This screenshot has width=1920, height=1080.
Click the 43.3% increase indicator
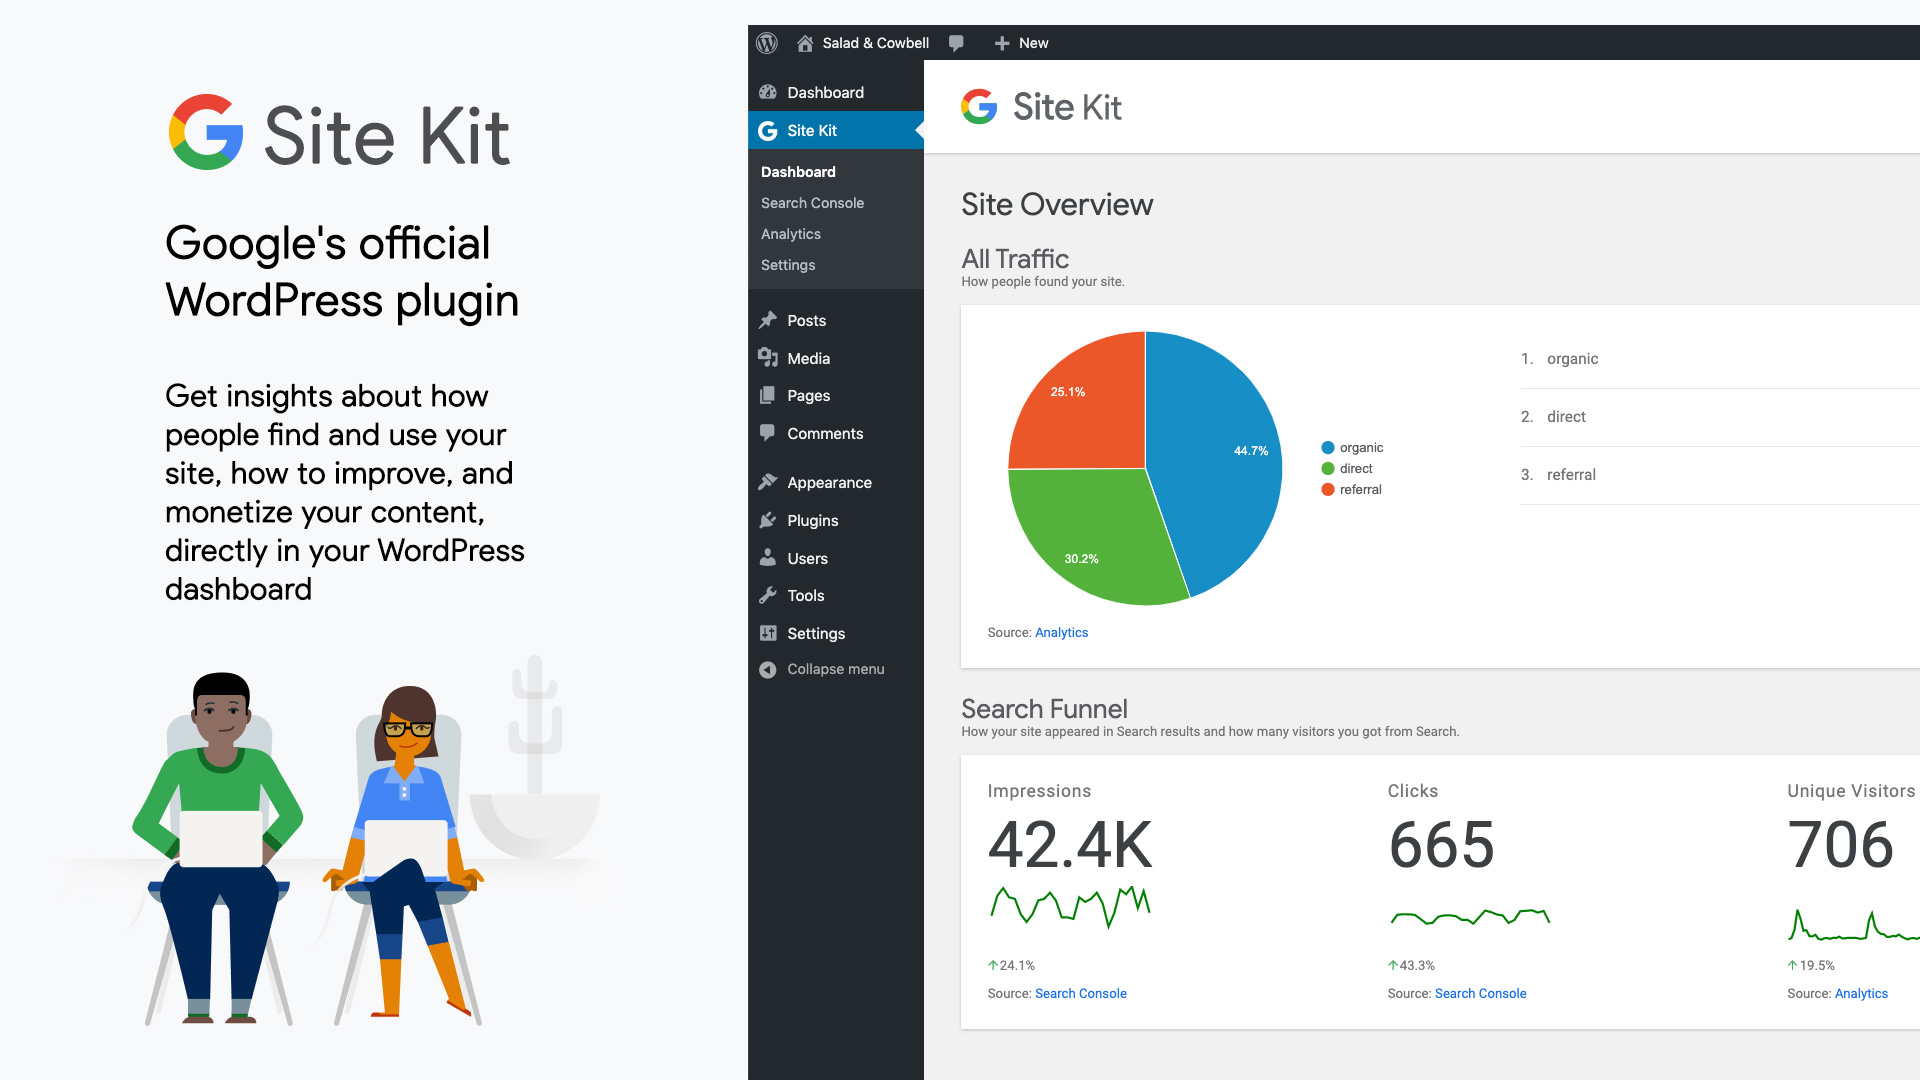tap(1411, 965)
